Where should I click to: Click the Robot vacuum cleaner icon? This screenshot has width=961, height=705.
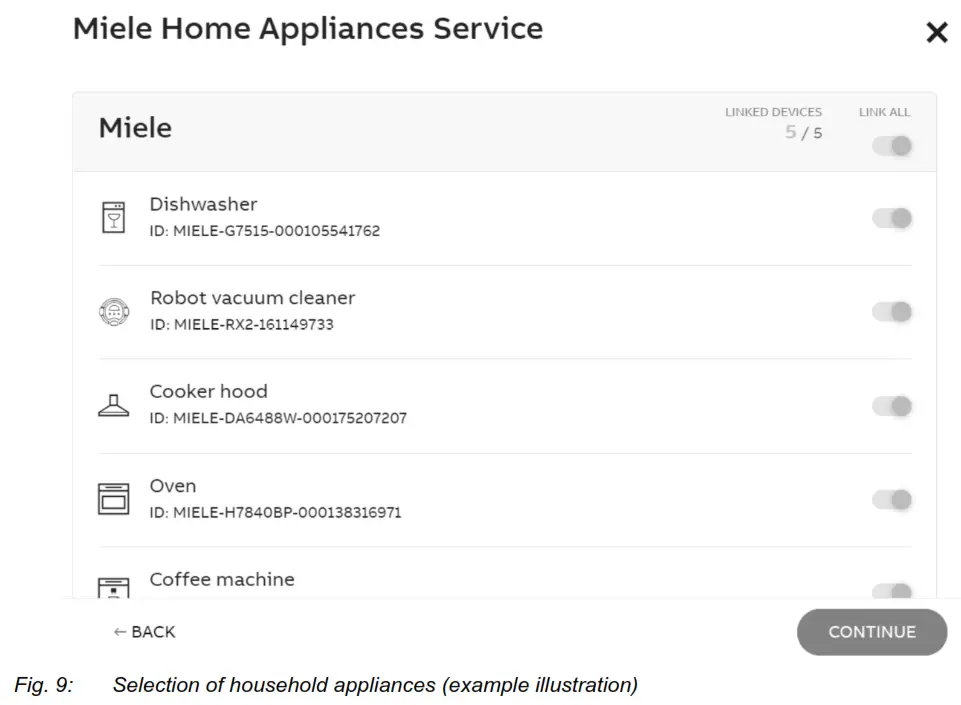click(114, 311)
